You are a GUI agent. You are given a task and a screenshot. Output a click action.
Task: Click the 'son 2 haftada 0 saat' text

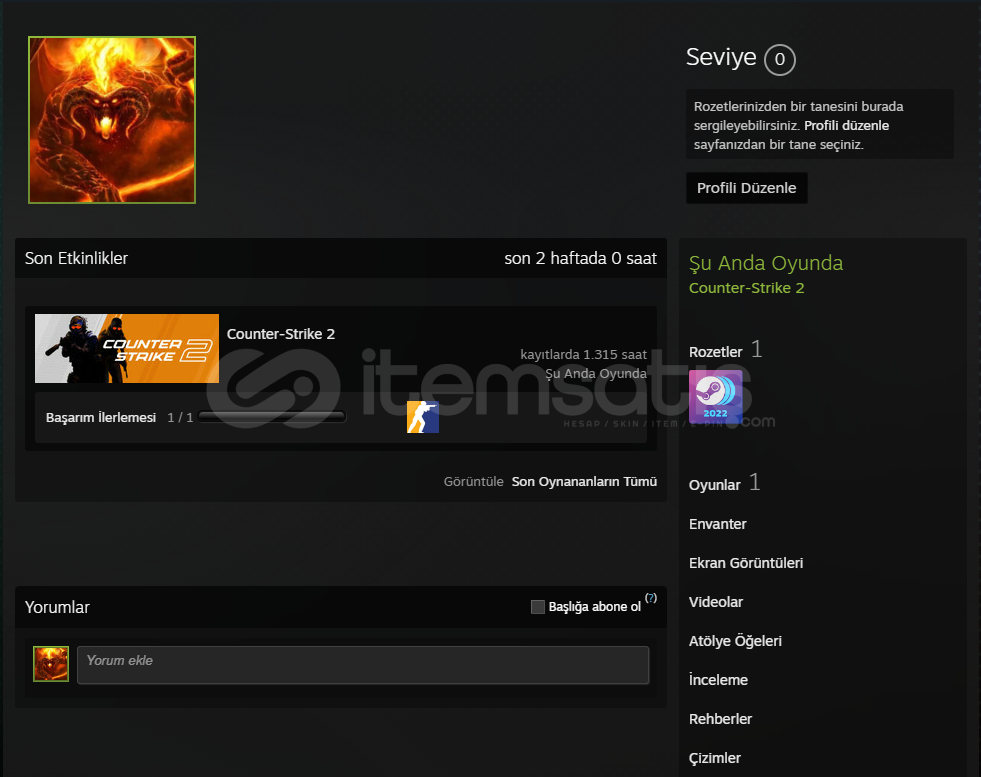point(581,258)
